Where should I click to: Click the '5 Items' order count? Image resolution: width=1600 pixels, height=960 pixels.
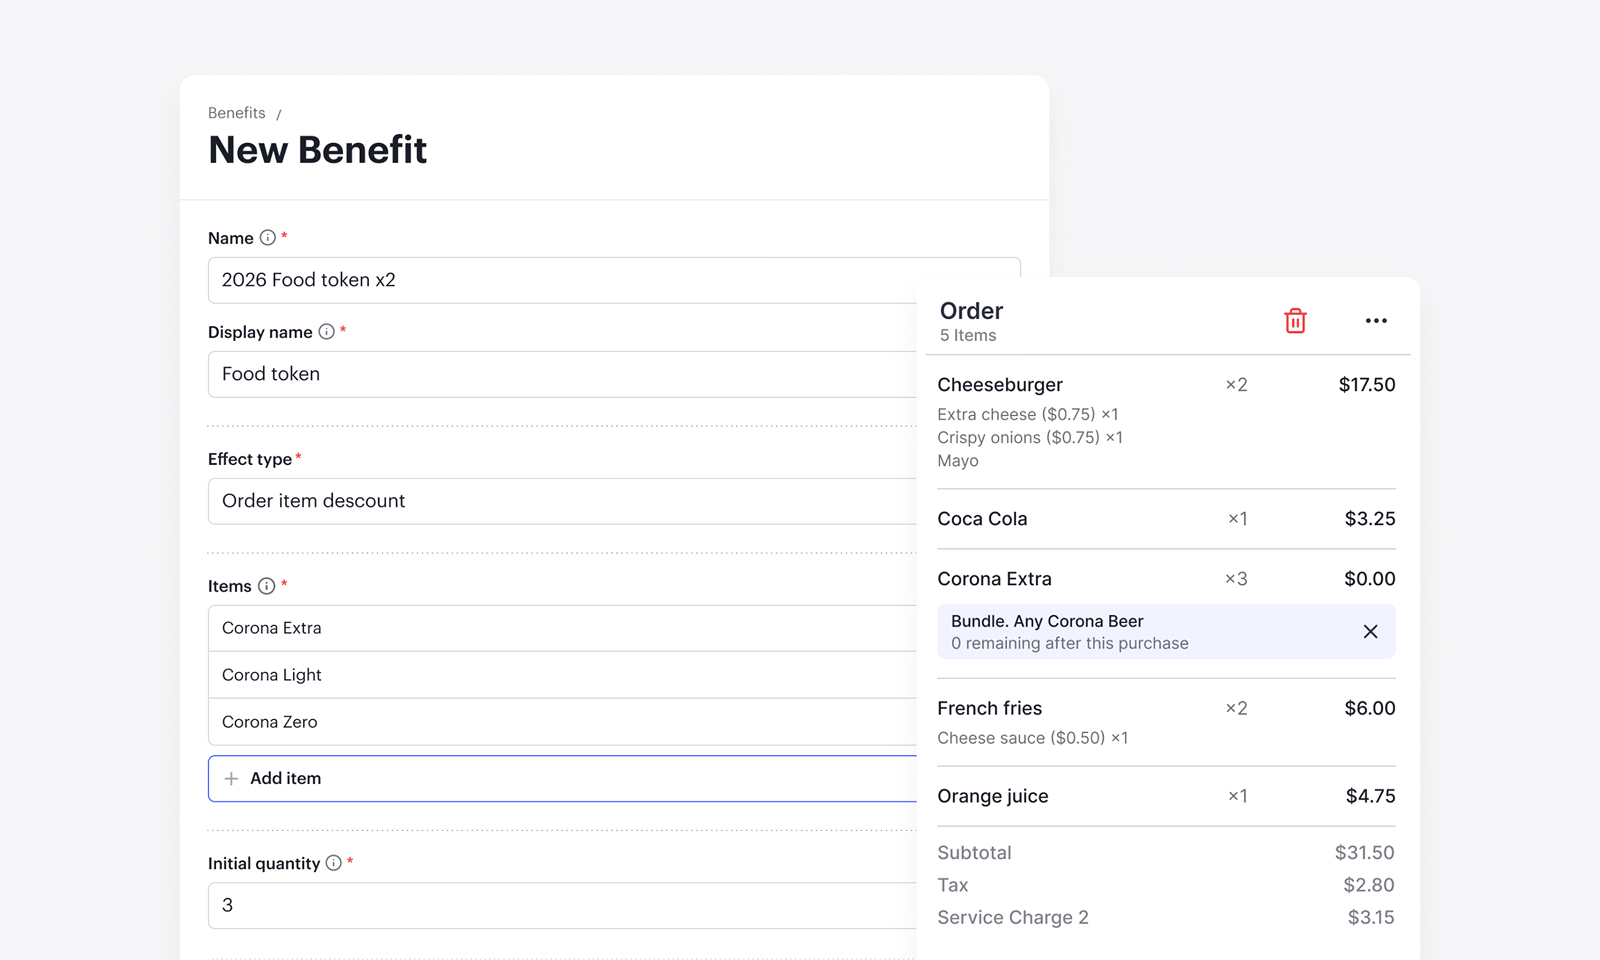tap(968, 336)
